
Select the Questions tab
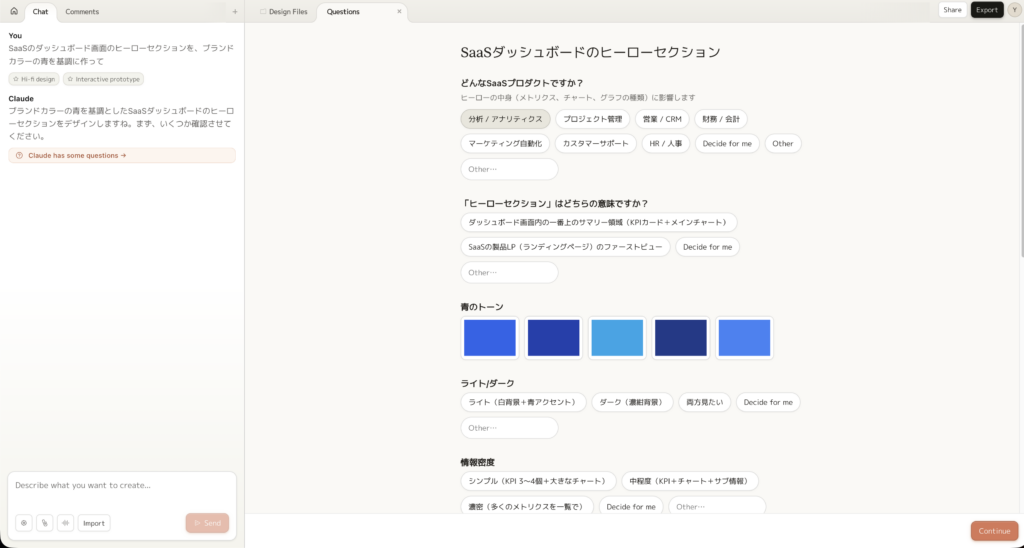pos(362,12)
